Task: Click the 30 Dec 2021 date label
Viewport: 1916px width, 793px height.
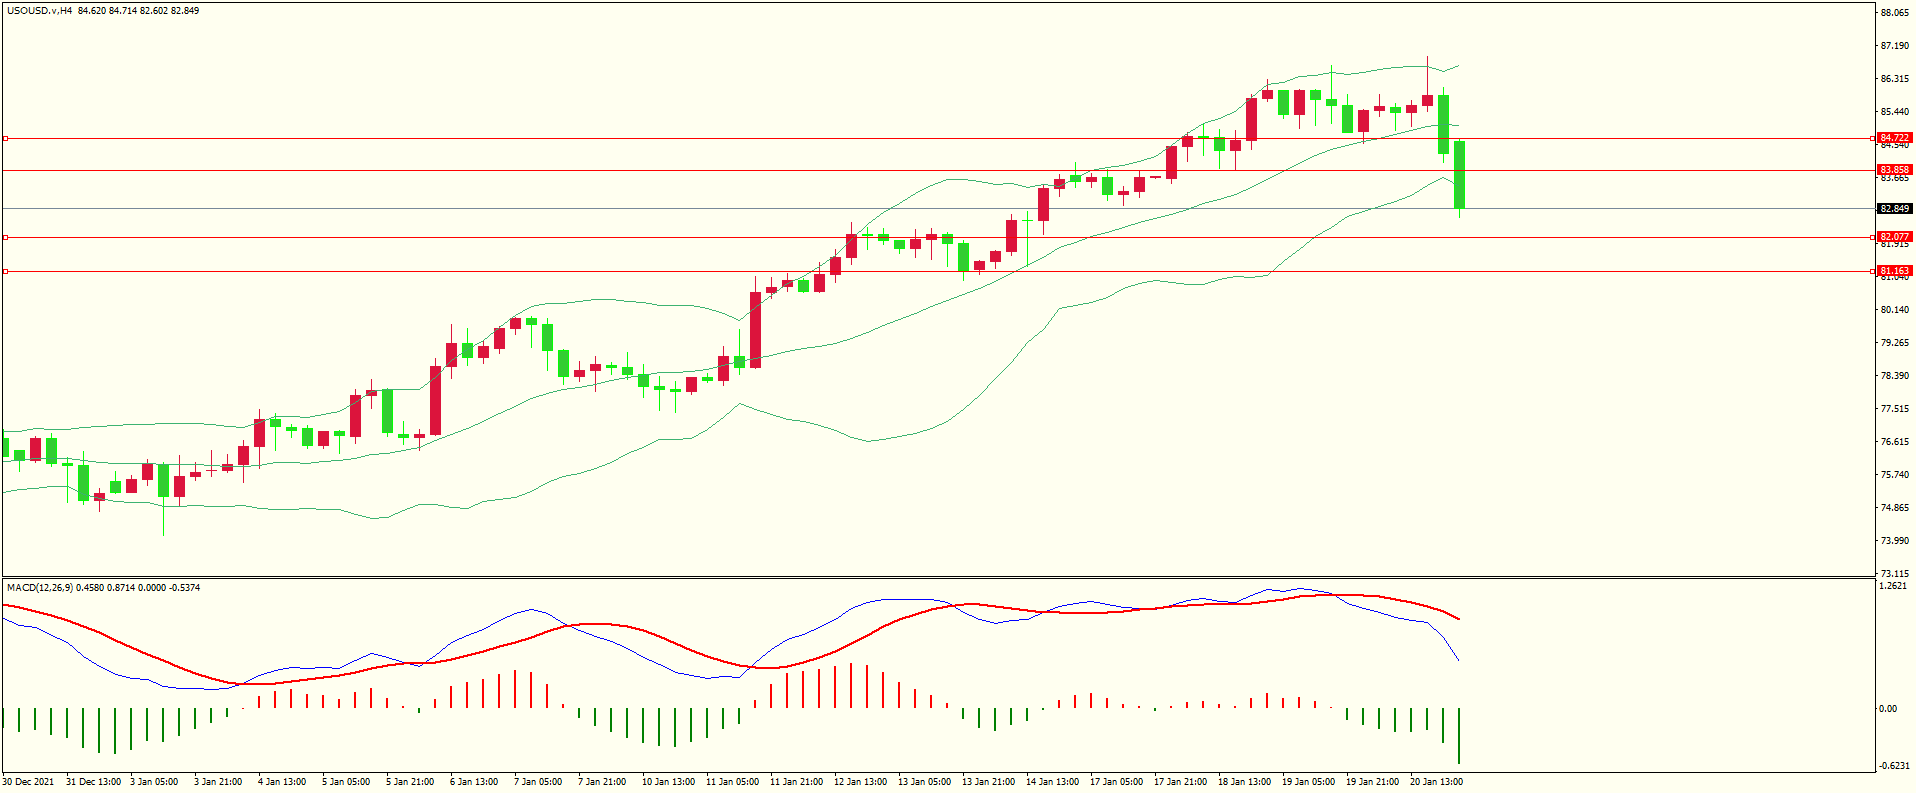Action: (x=28, y=782)
